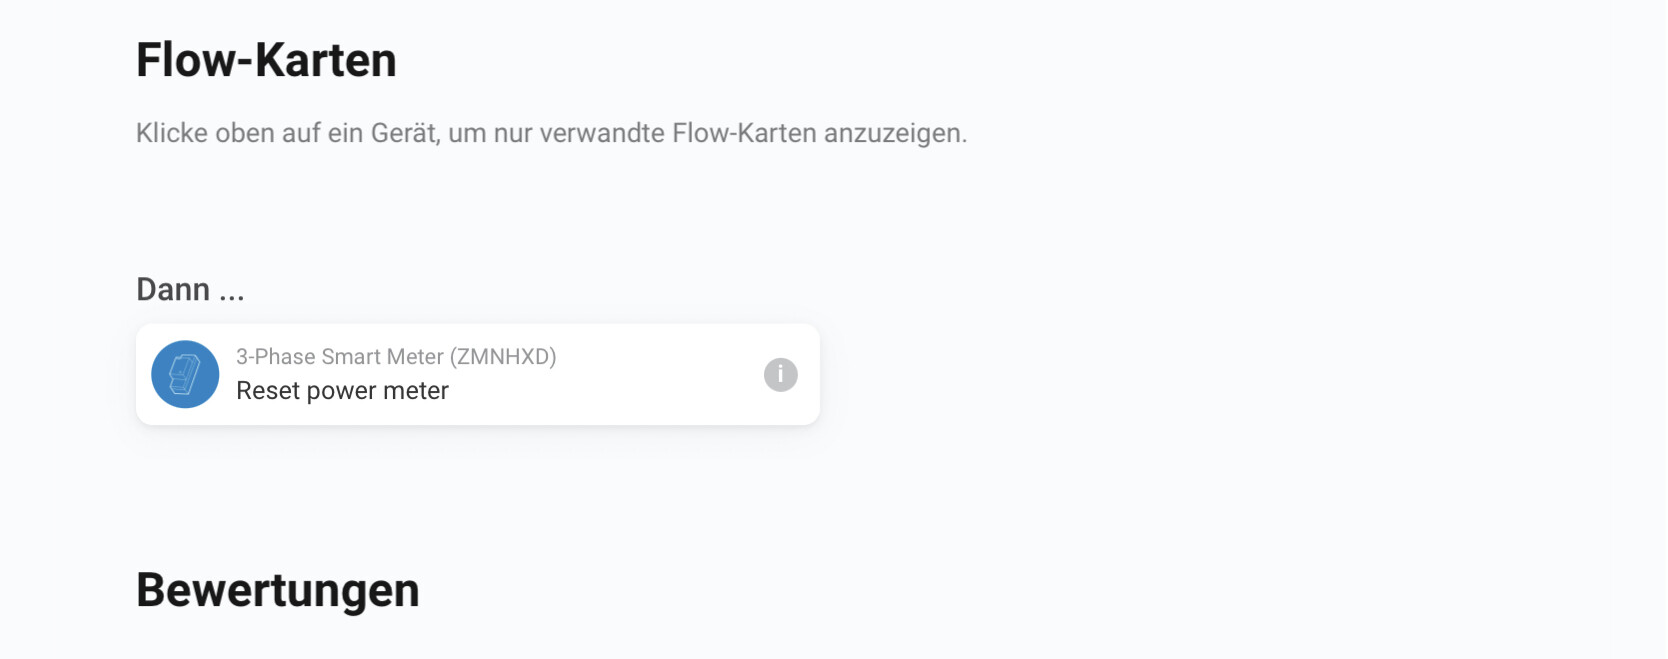Click the word "Gerät" in the hint sentence
The height and width of the screenshot is (659, 1668).
click(x=405, y=133)
